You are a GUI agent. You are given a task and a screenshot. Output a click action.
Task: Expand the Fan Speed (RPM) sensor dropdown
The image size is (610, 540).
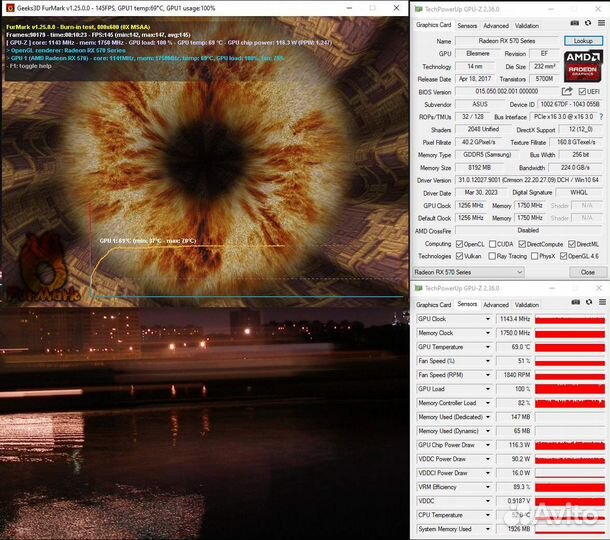click(527, 374)
